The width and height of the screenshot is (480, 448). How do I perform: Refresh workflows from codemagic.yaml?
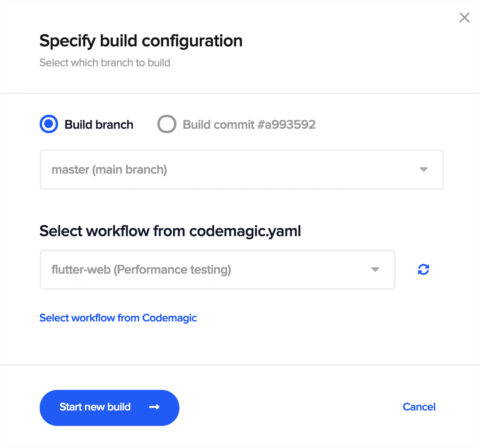coord(423,269)
